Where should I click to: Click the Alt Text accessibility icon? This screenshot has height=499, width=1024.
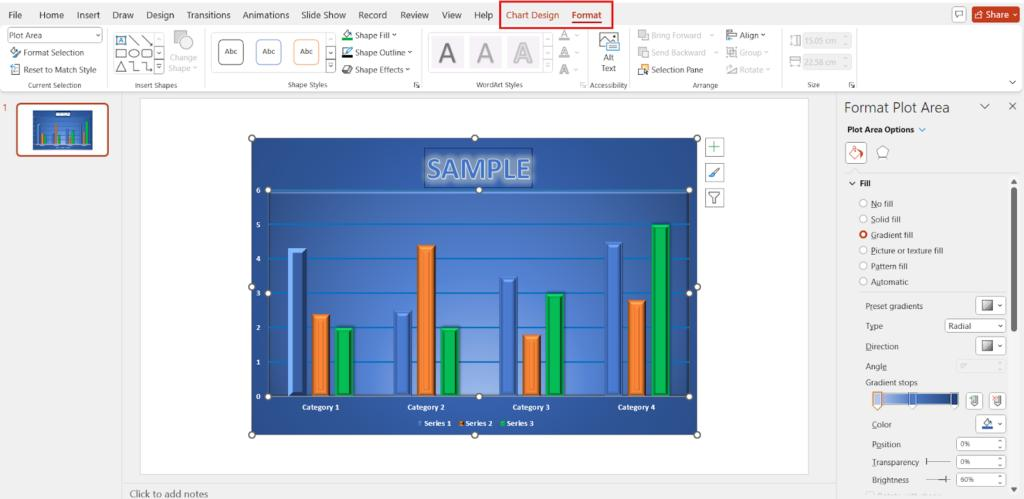tap(608, 51)
